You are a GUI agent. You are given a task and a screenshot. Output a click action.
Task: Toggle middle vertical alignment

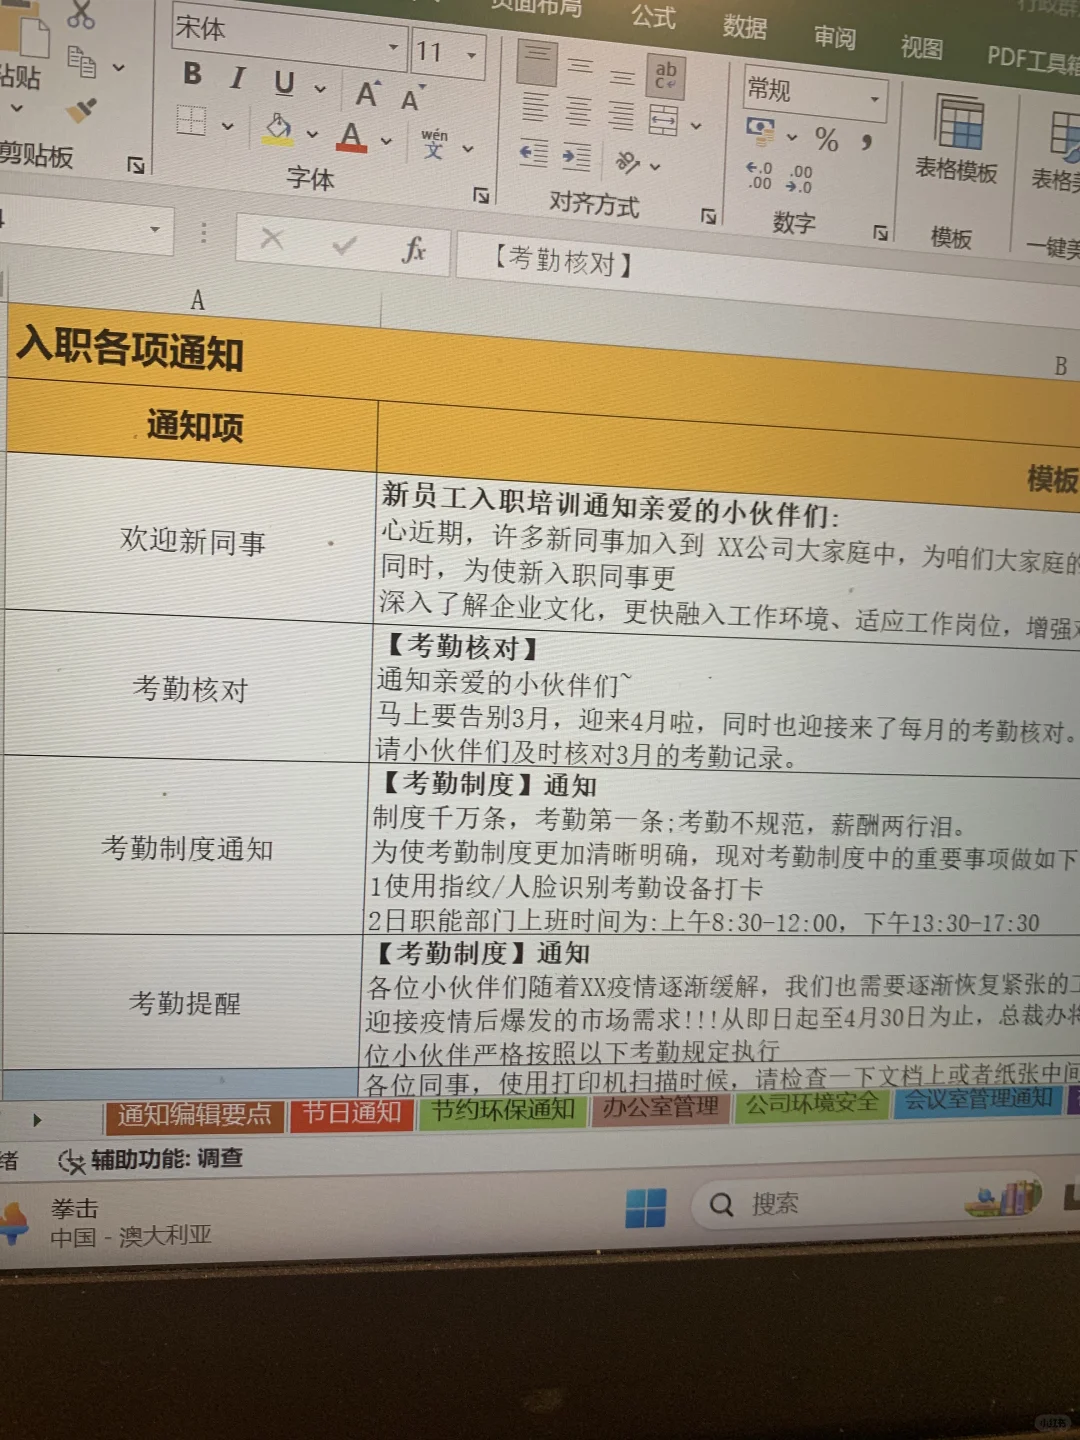click(580, 68)
